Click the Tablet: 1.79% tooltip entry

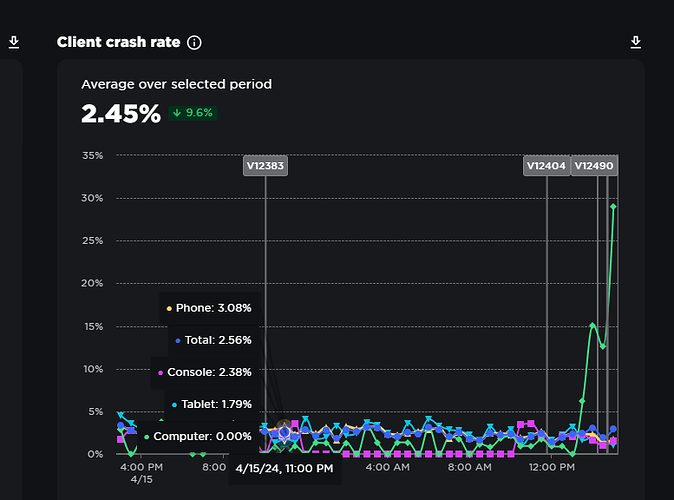point(212,404)
